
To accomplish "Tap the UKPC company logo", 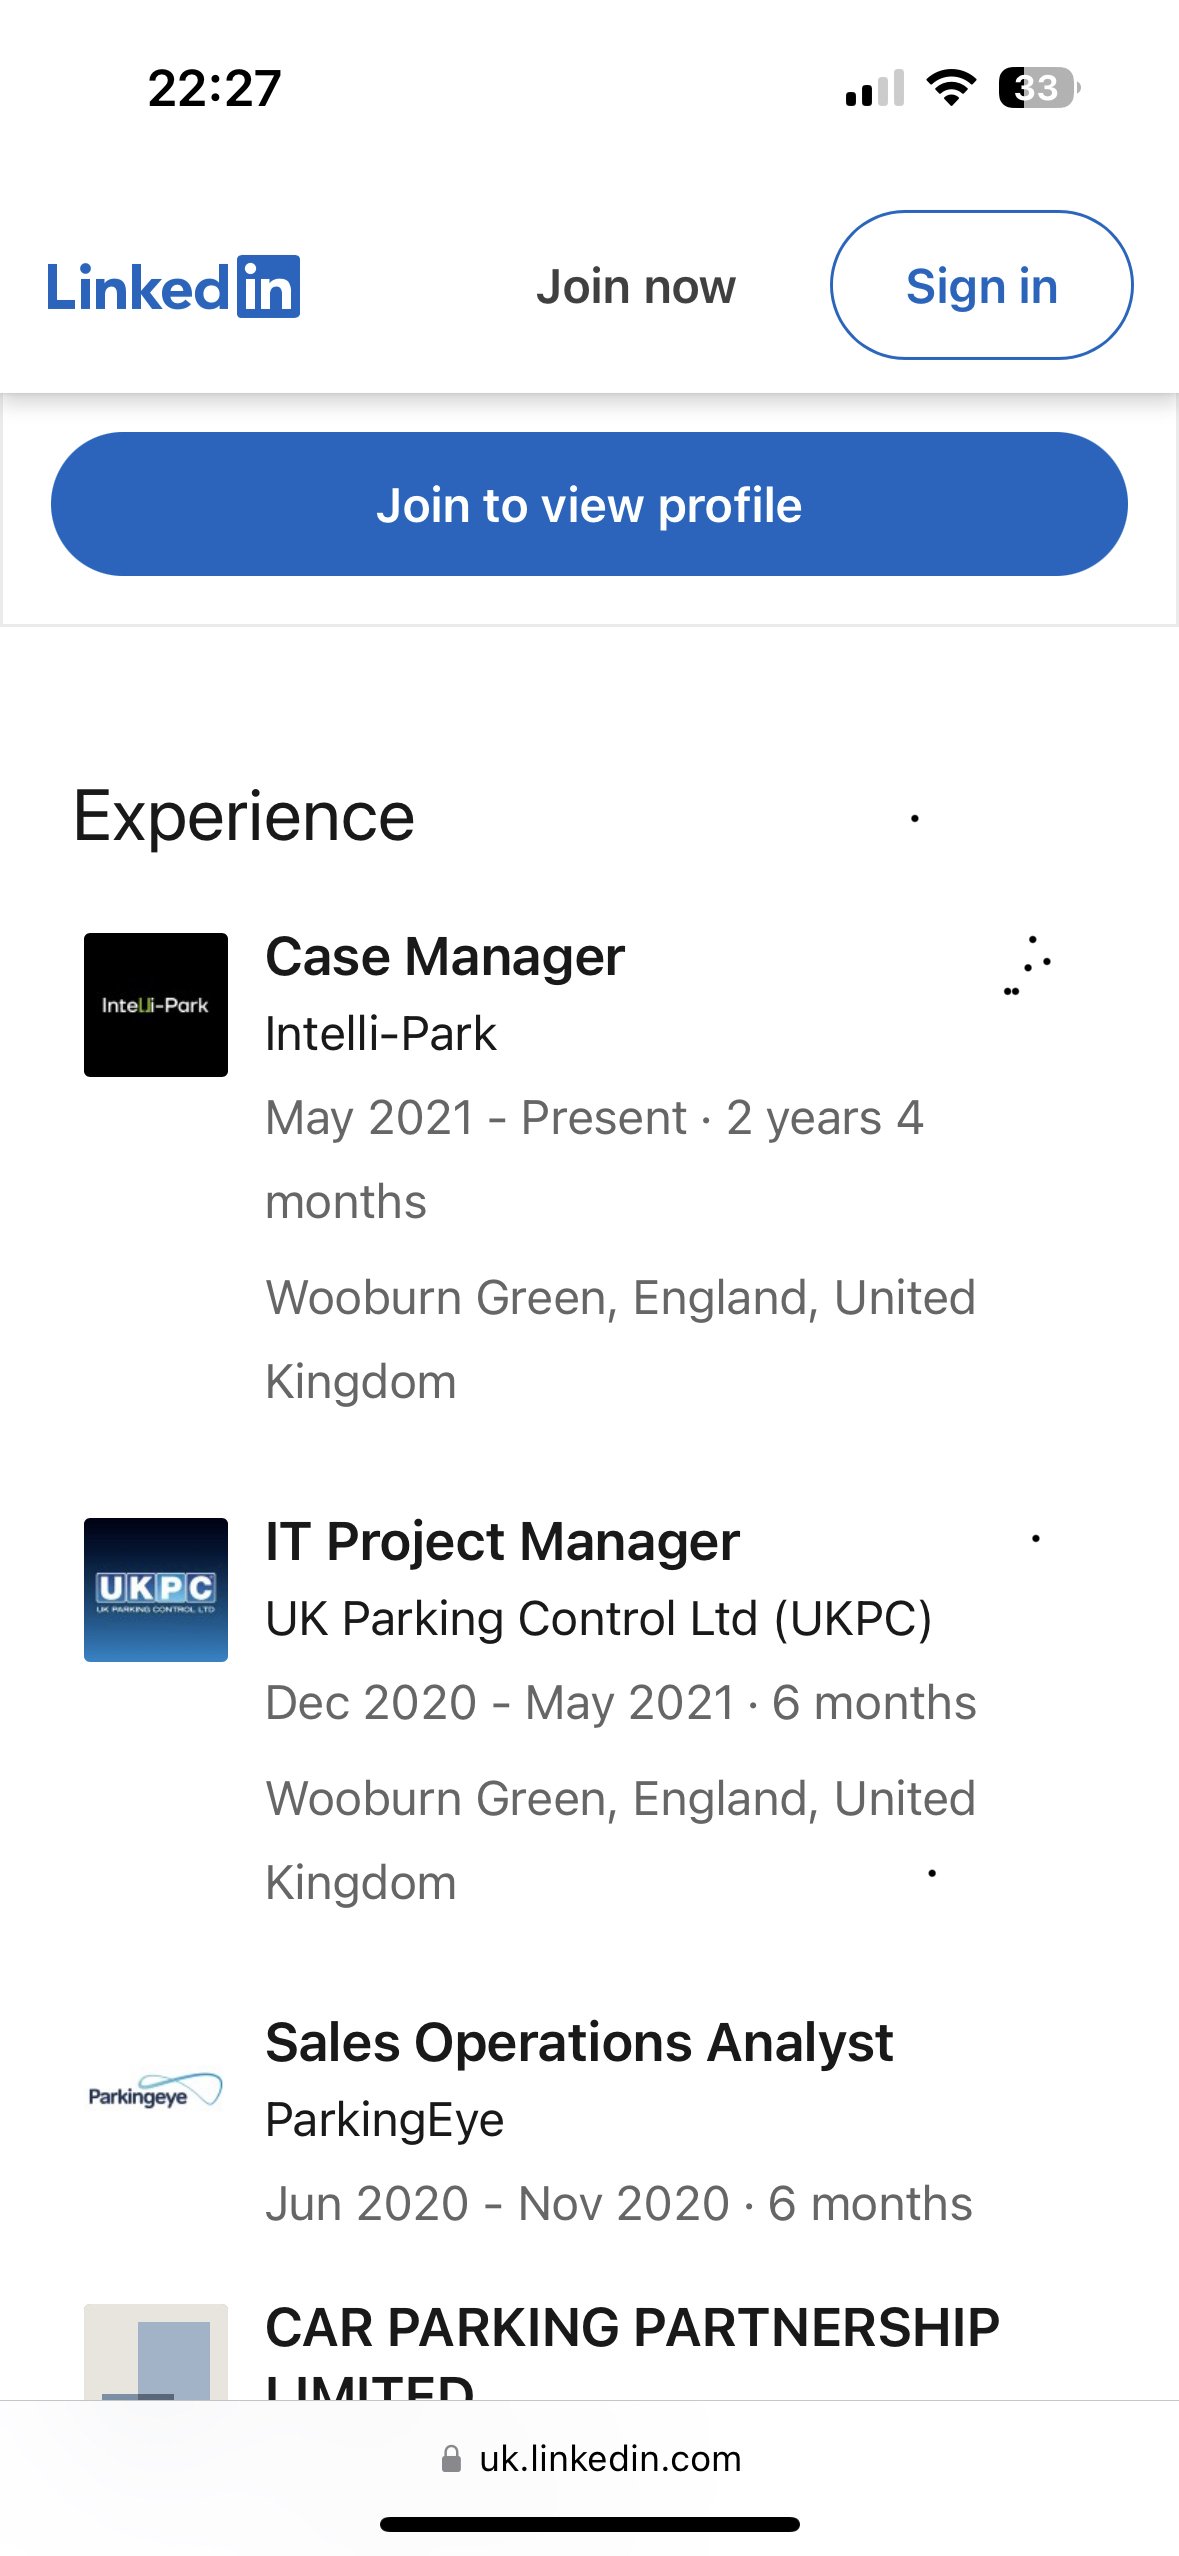I will point(156,1590).
